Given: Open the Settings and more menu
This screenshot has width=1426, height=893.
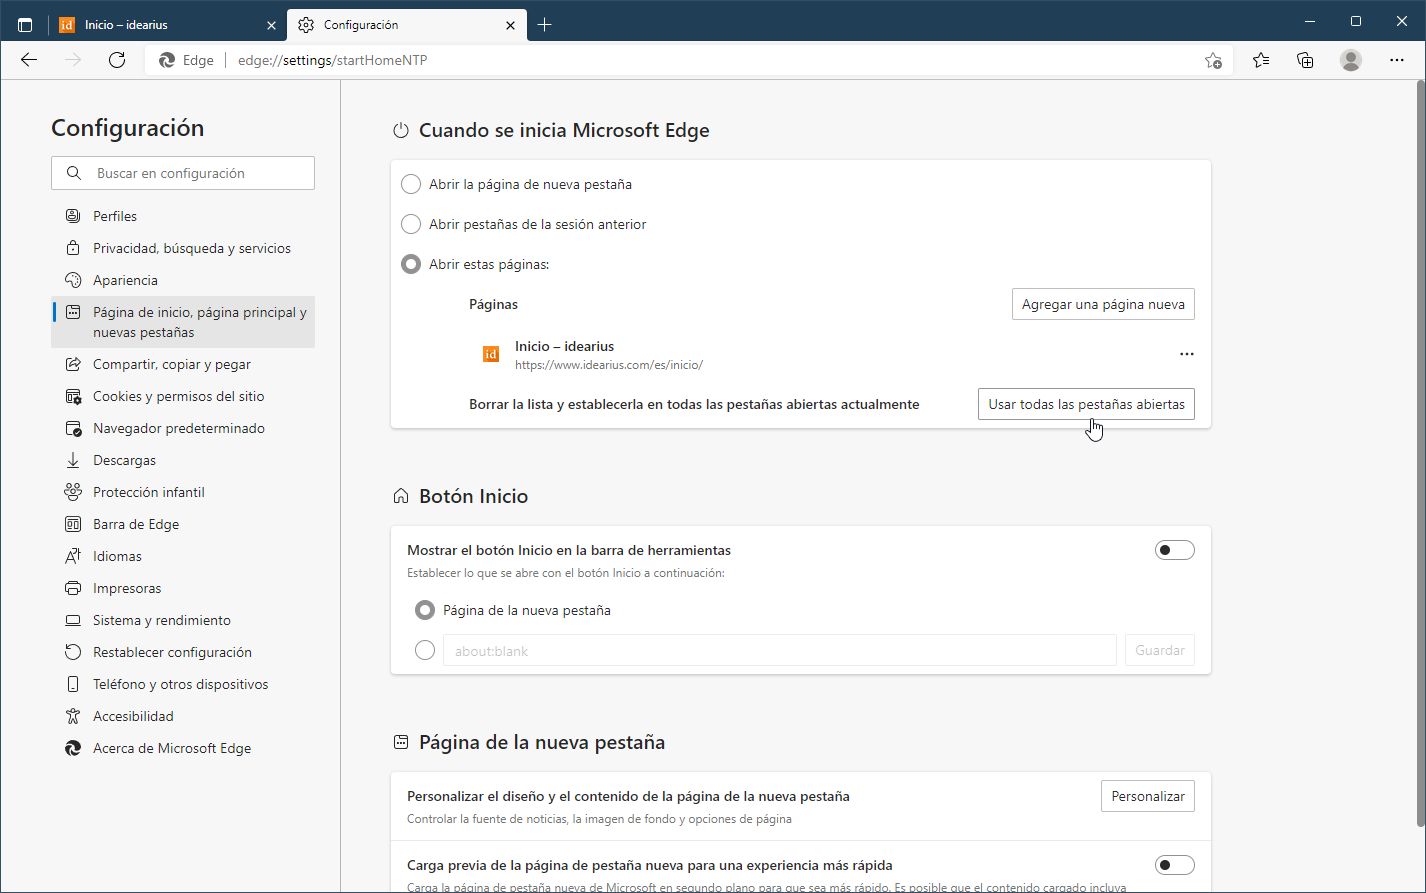Looking at the screenshot, I should point(1397,60).
